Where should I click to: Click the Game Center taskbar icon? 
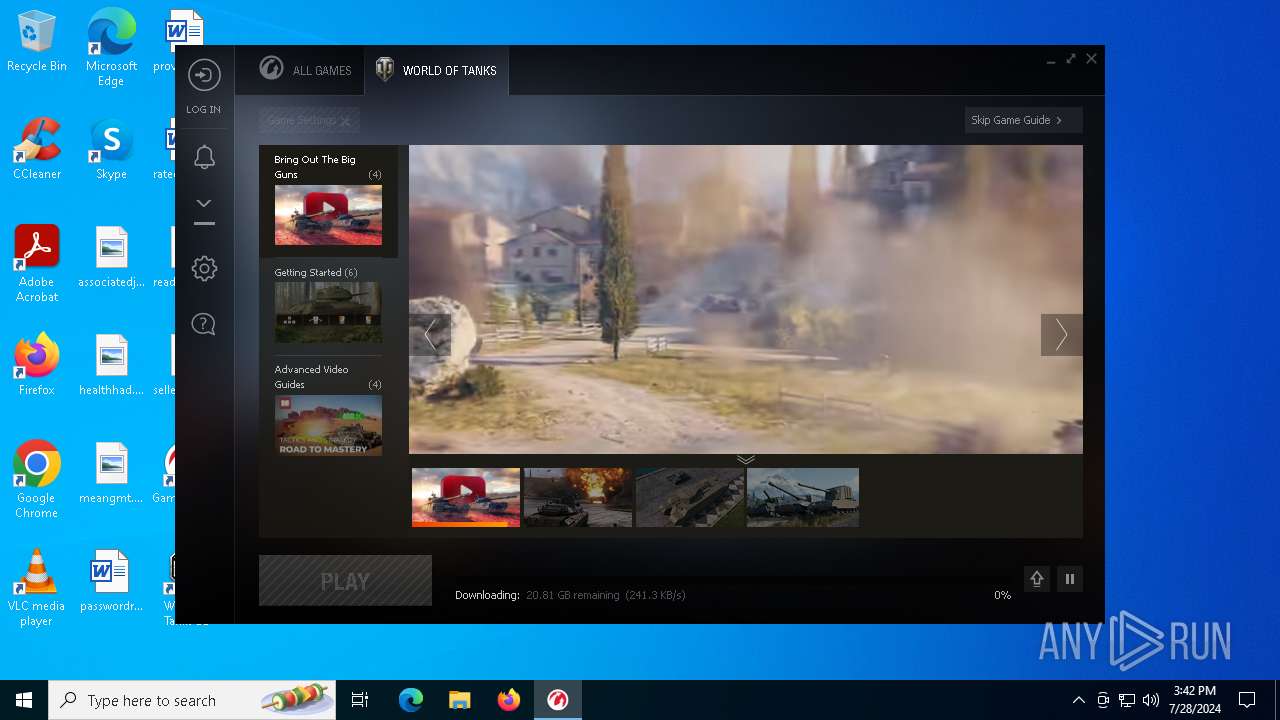[x=557, y=700]
